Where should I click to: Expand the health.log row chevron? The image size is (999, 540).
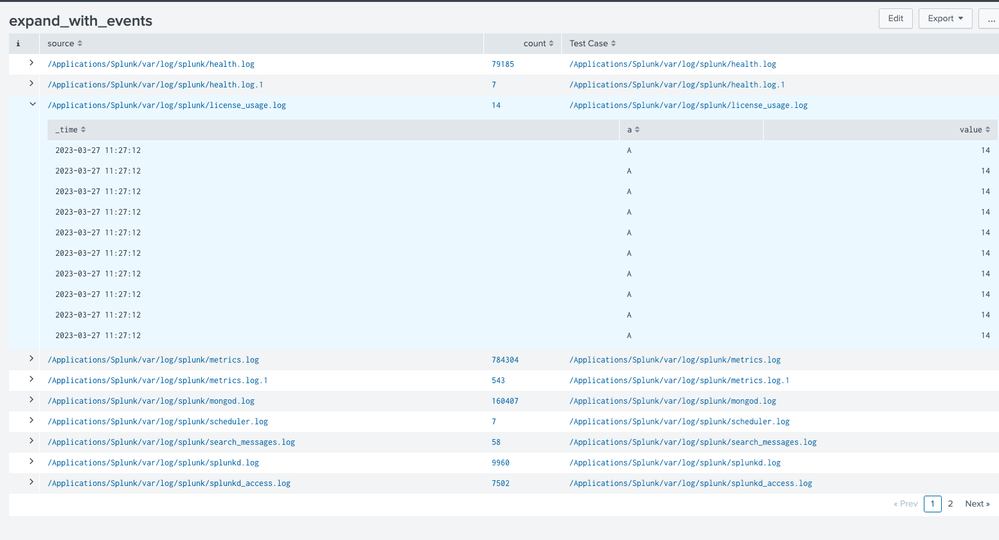[x=32, y=63]
